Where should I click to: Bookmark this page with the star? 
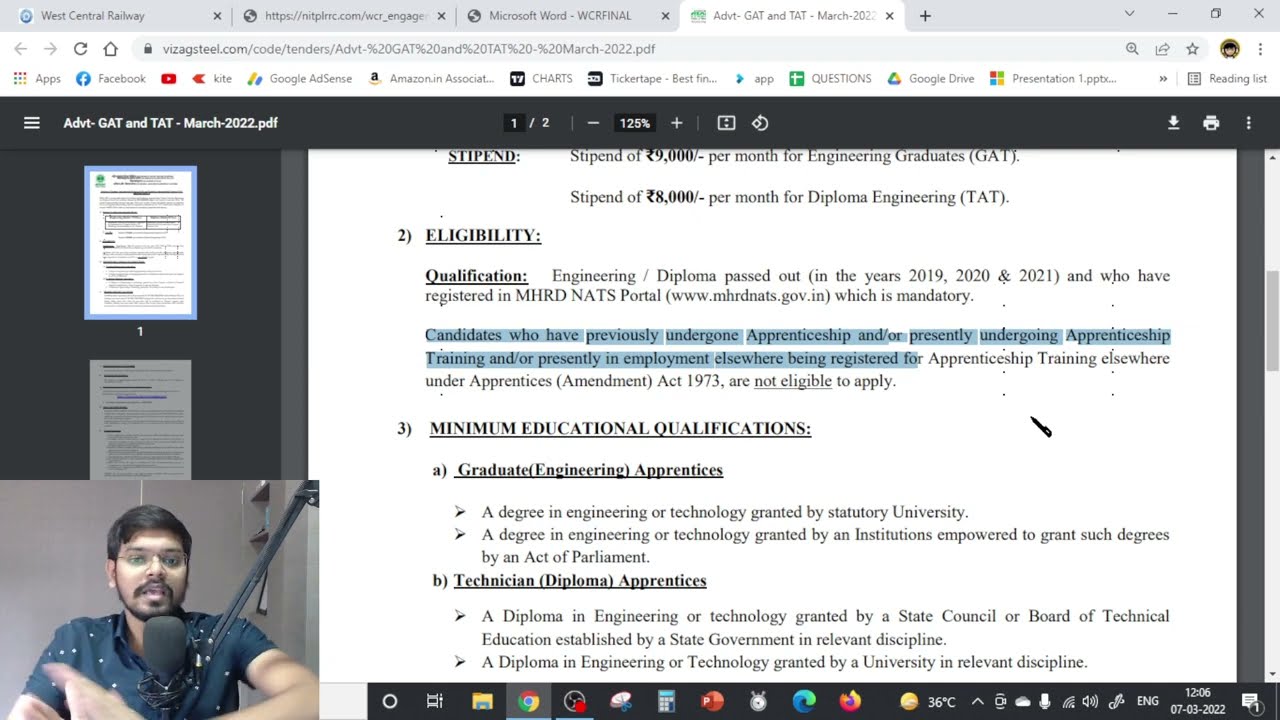(x=1192, y=49)
